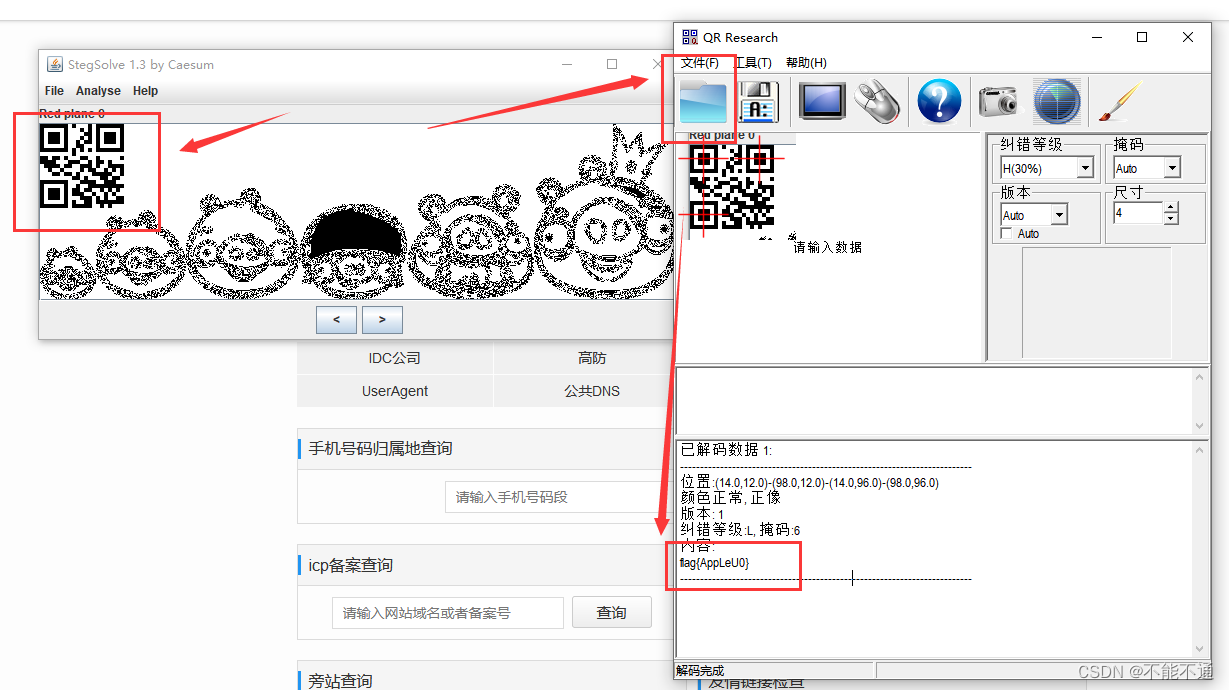Click the save floppy disk icon in QR Research
This screenshot has height=690, width=1229.
pos(758,102)
